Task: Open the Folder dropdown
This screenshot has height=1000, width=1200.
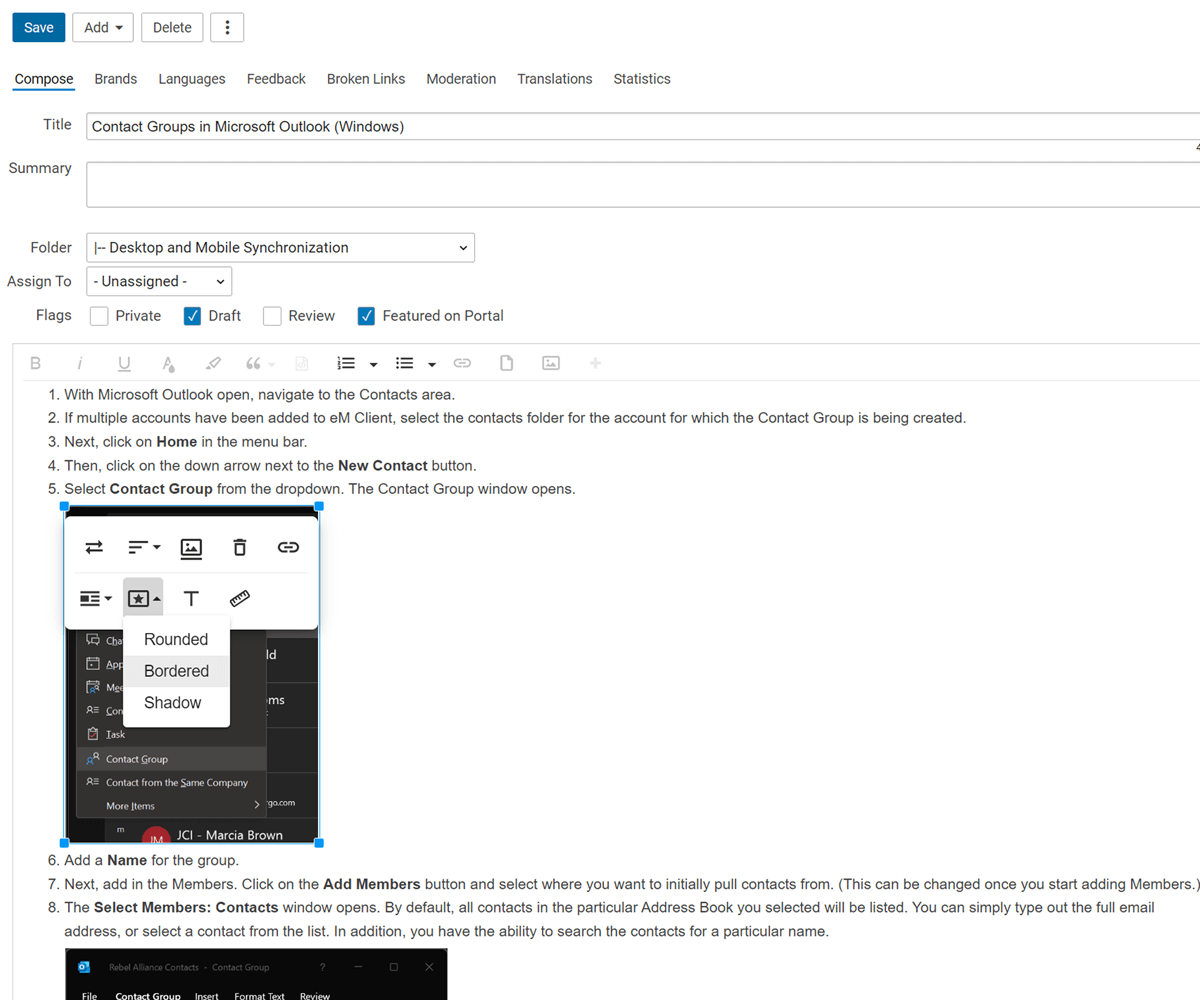Action: 280,247
